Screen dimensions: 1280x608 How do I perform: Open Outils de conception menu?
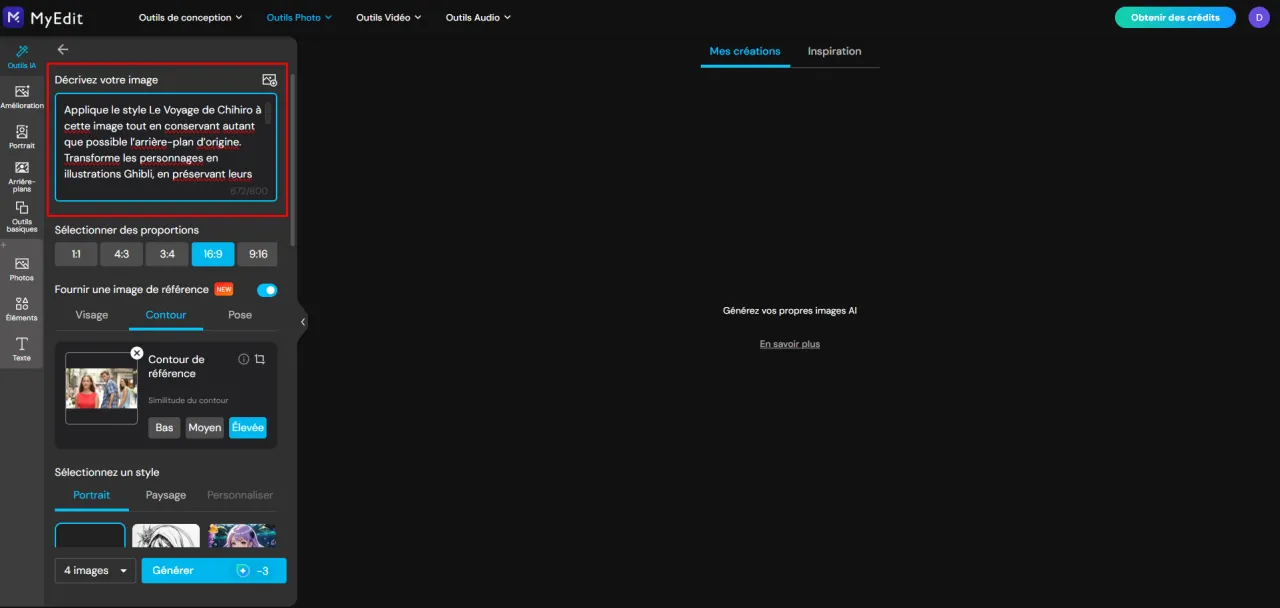191,17
